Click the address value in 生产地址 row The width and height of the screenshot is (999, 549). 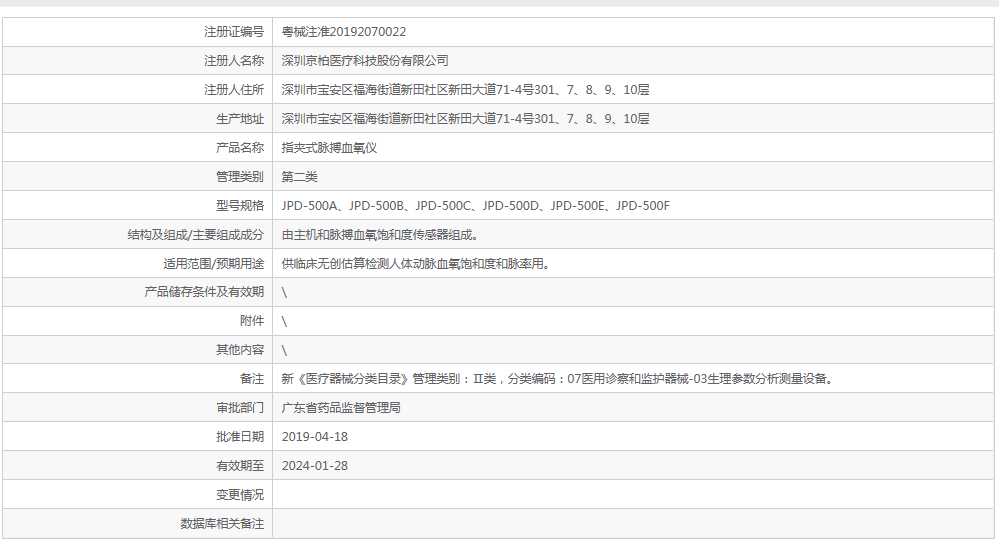click(x=465, y=118)
